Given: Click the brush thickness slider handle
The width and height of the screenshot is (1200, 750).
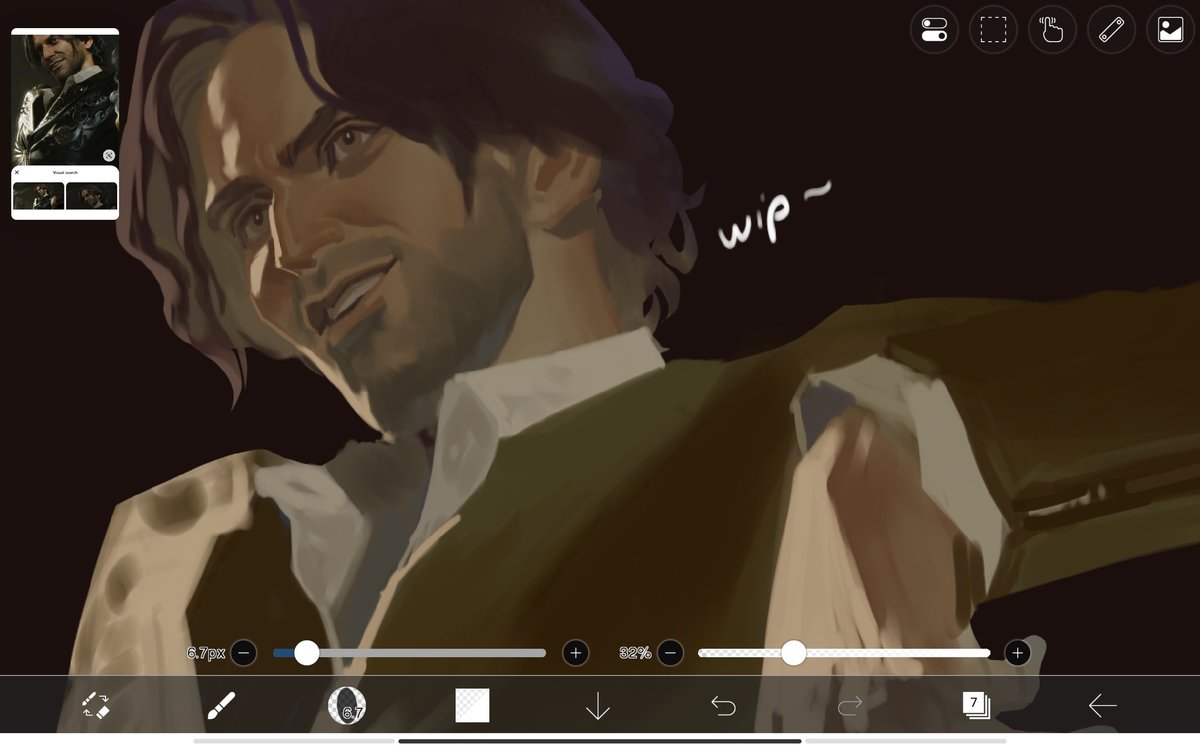Looking at the screenshot, I should point(307,653).
